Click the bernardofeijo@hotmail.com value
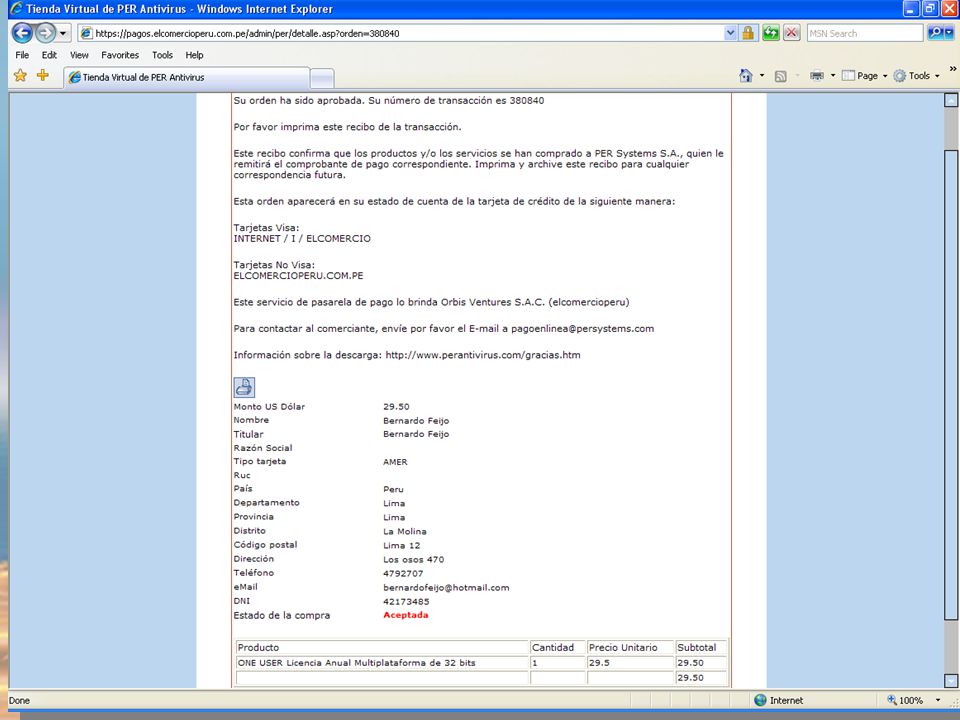Viewport: 960px width, 720px height. coord(446,587)
